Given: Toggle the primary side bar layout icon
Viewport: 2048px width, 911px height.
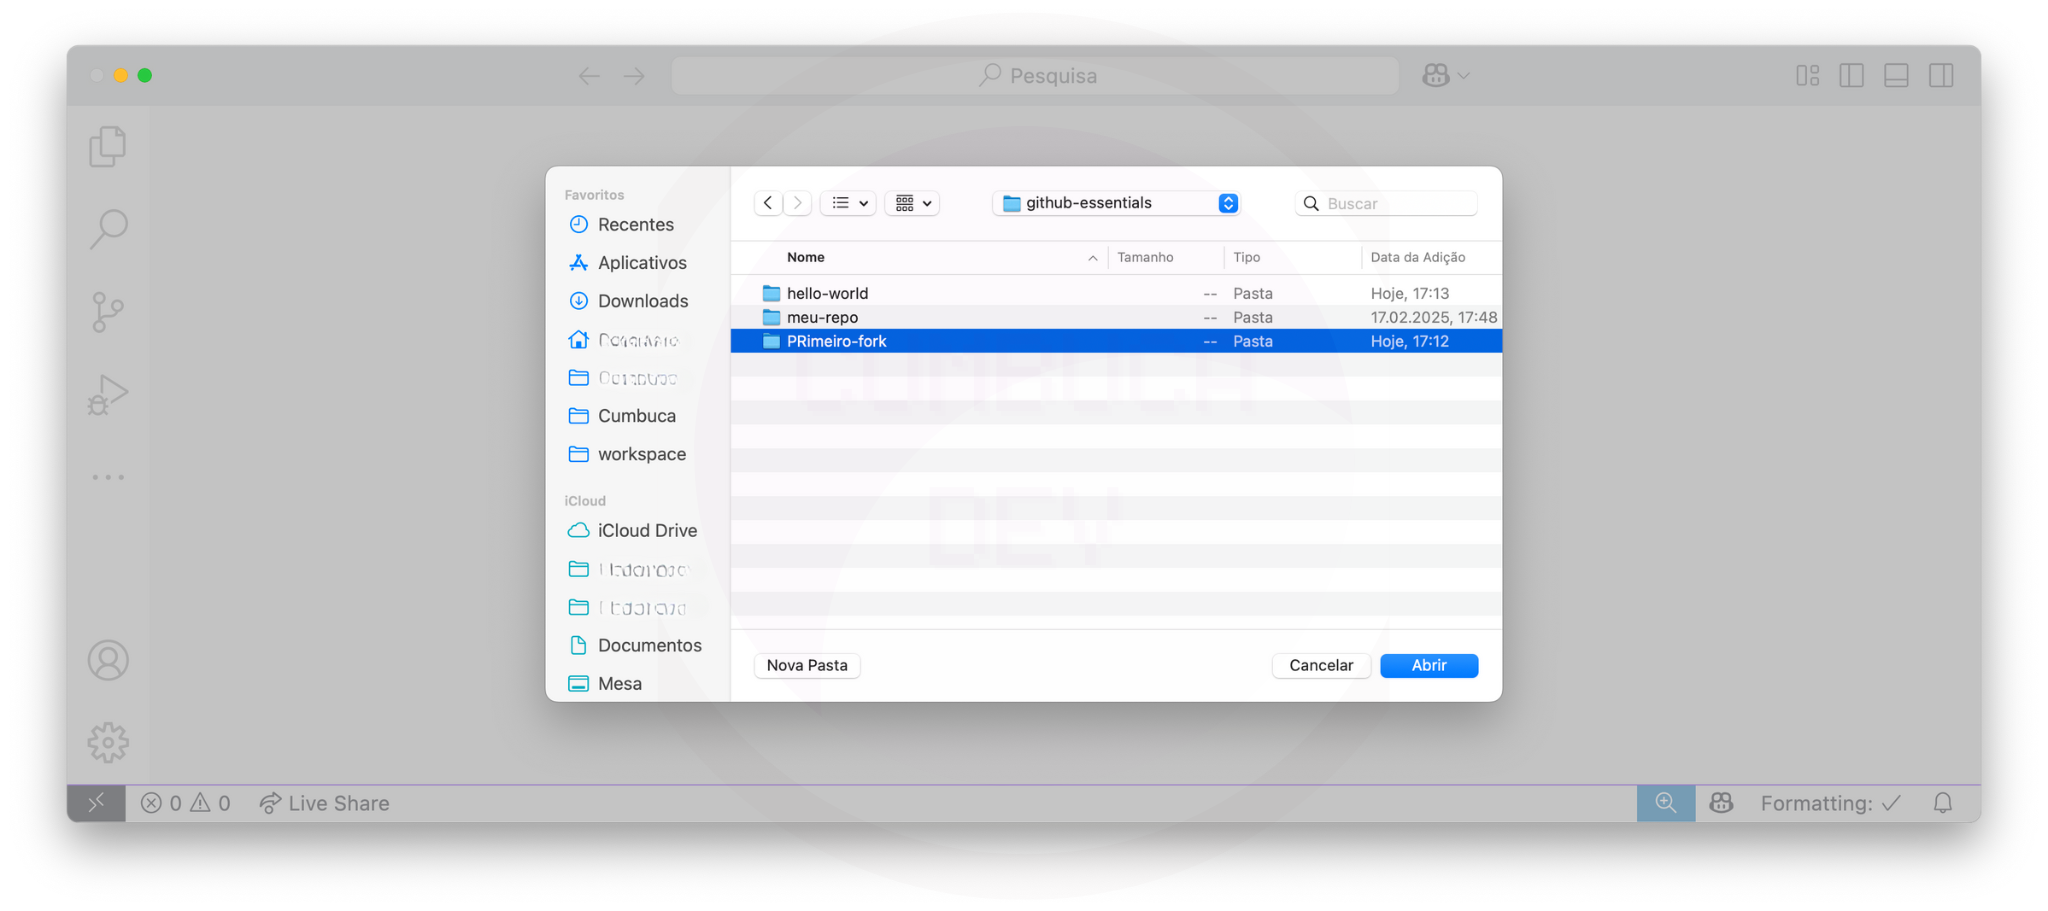Looking at the screenshot, I should click(x=1851, y=76).
